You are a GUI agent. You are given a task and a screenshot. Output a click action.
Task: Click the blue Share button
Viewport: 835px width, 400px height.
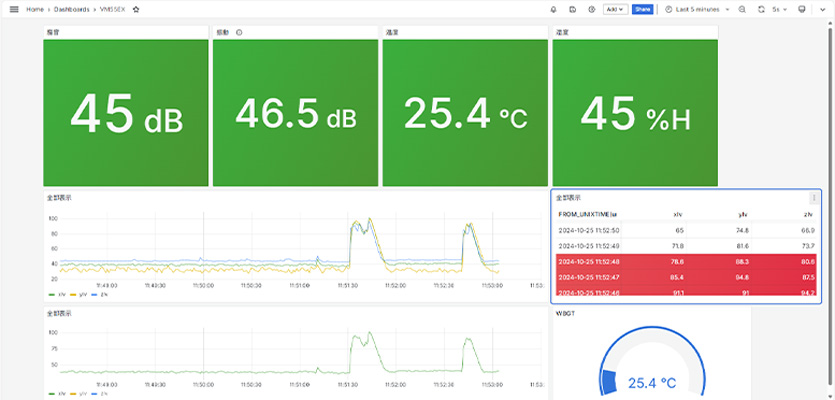[642, 9]
